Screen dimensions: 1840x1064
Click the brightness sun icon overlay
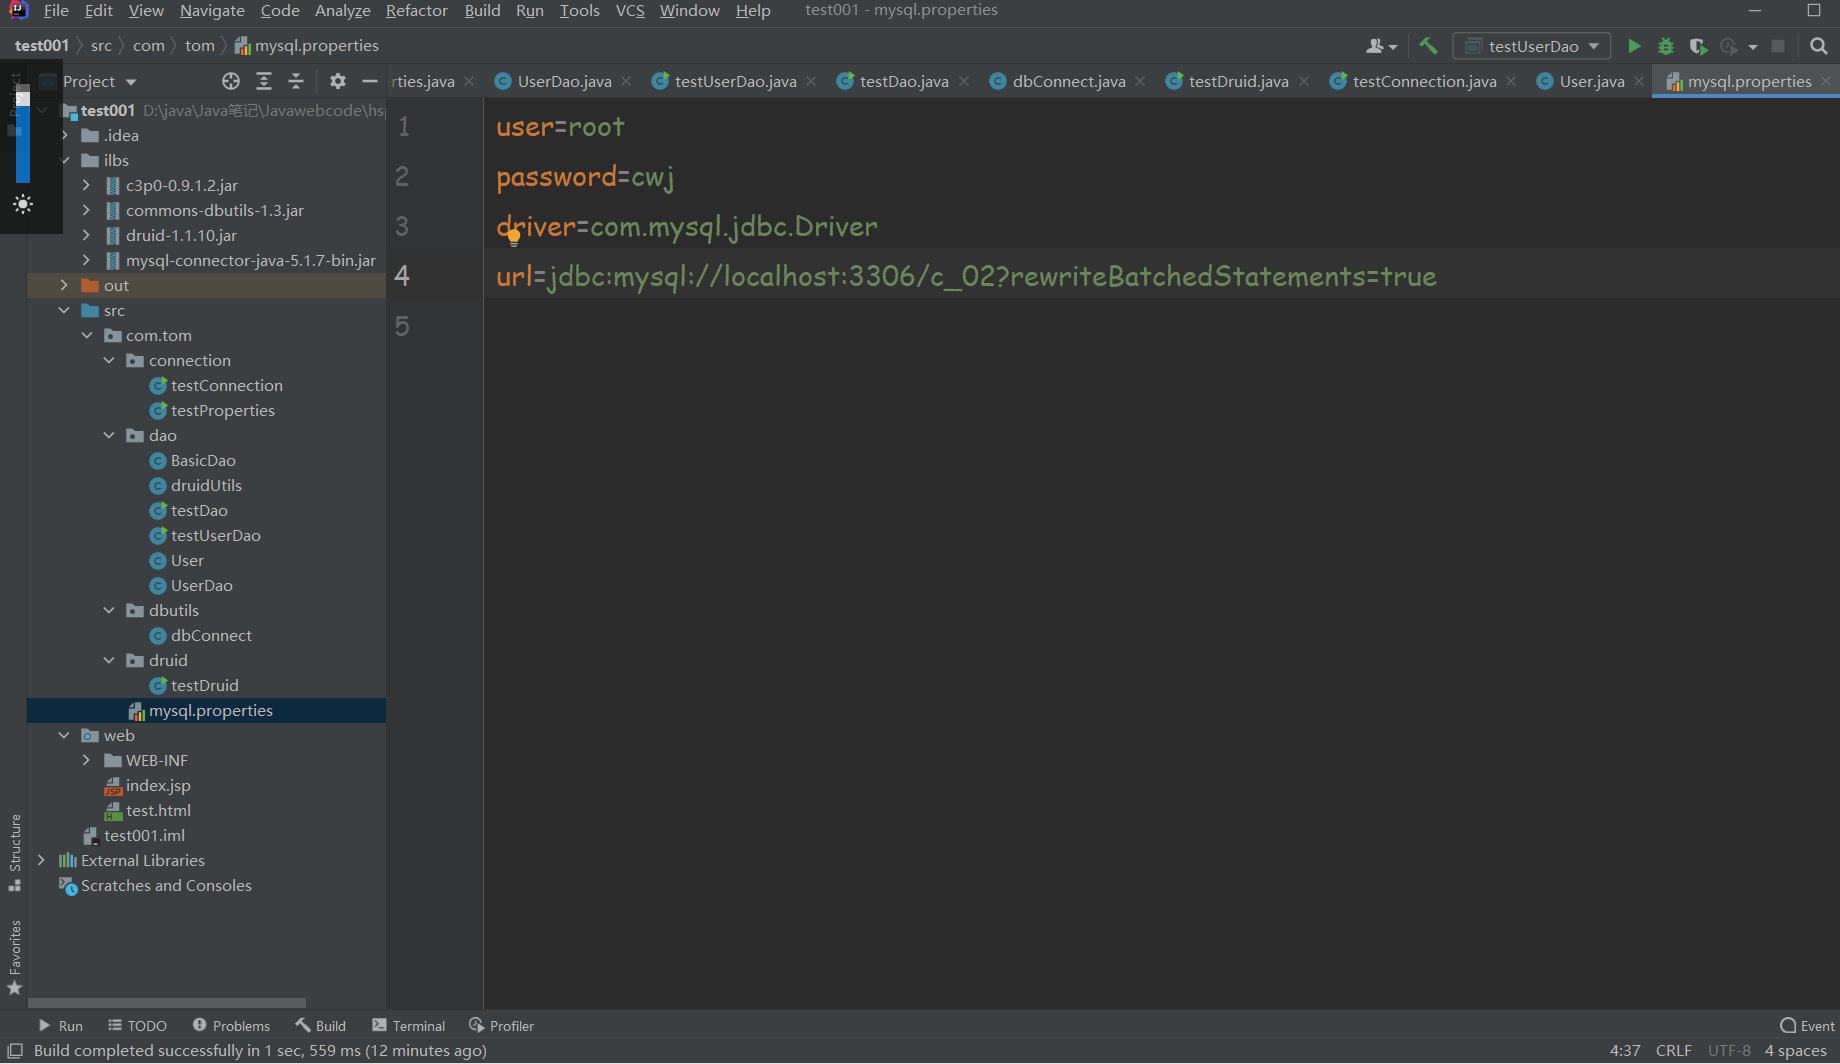click(x=23, y=204)
